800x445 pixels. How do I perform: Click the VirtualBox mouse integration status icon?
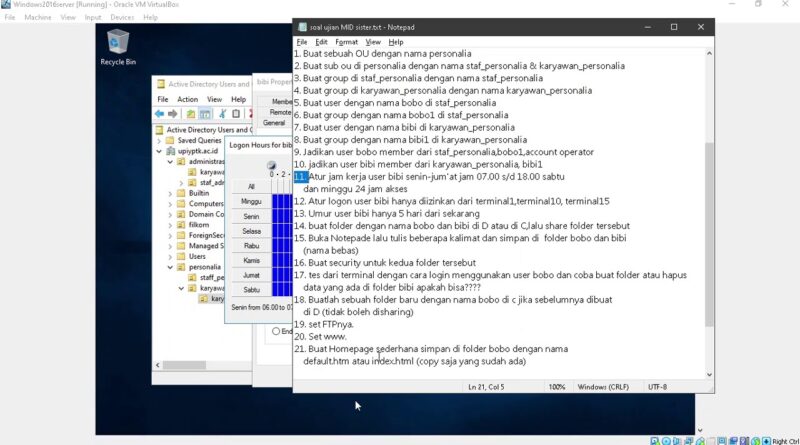(x=756, y=441)
